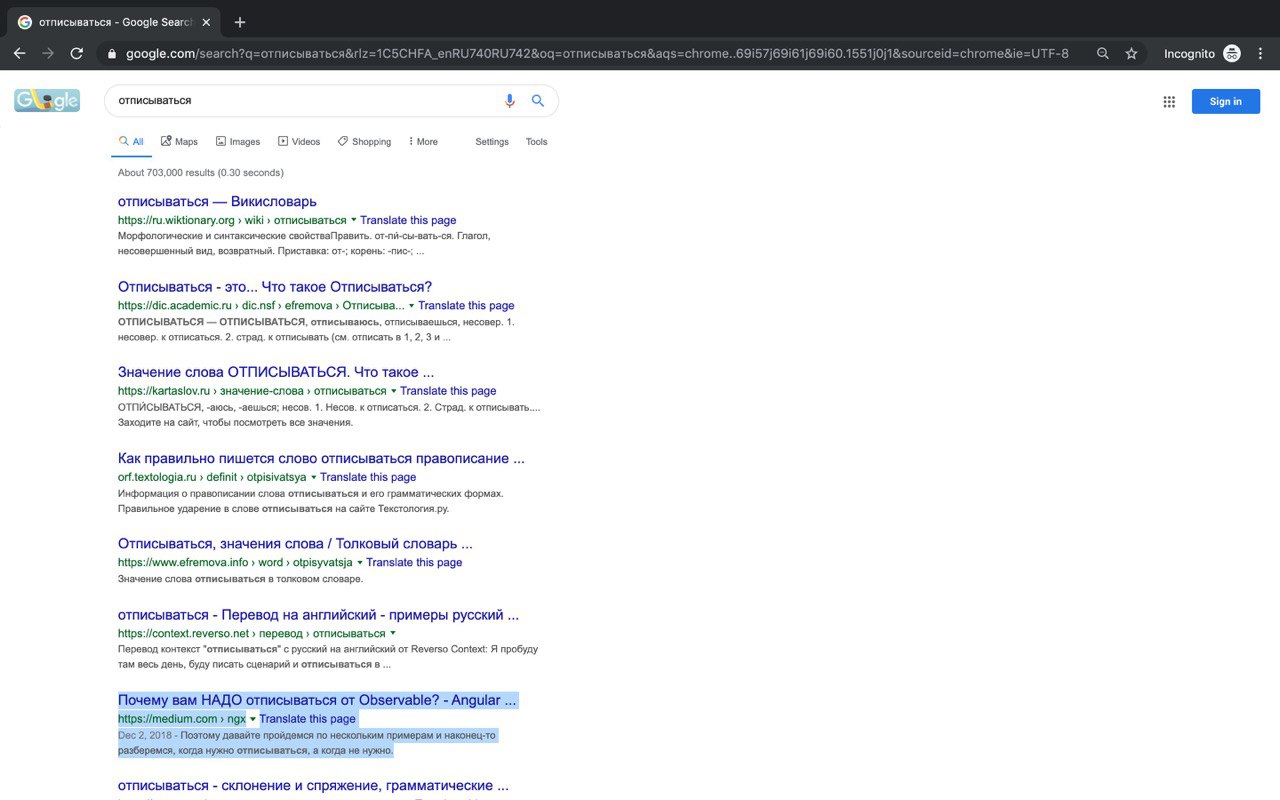Open the More search categories menu
Screen dimensions: 1280x800
click(x=423, y=142)
